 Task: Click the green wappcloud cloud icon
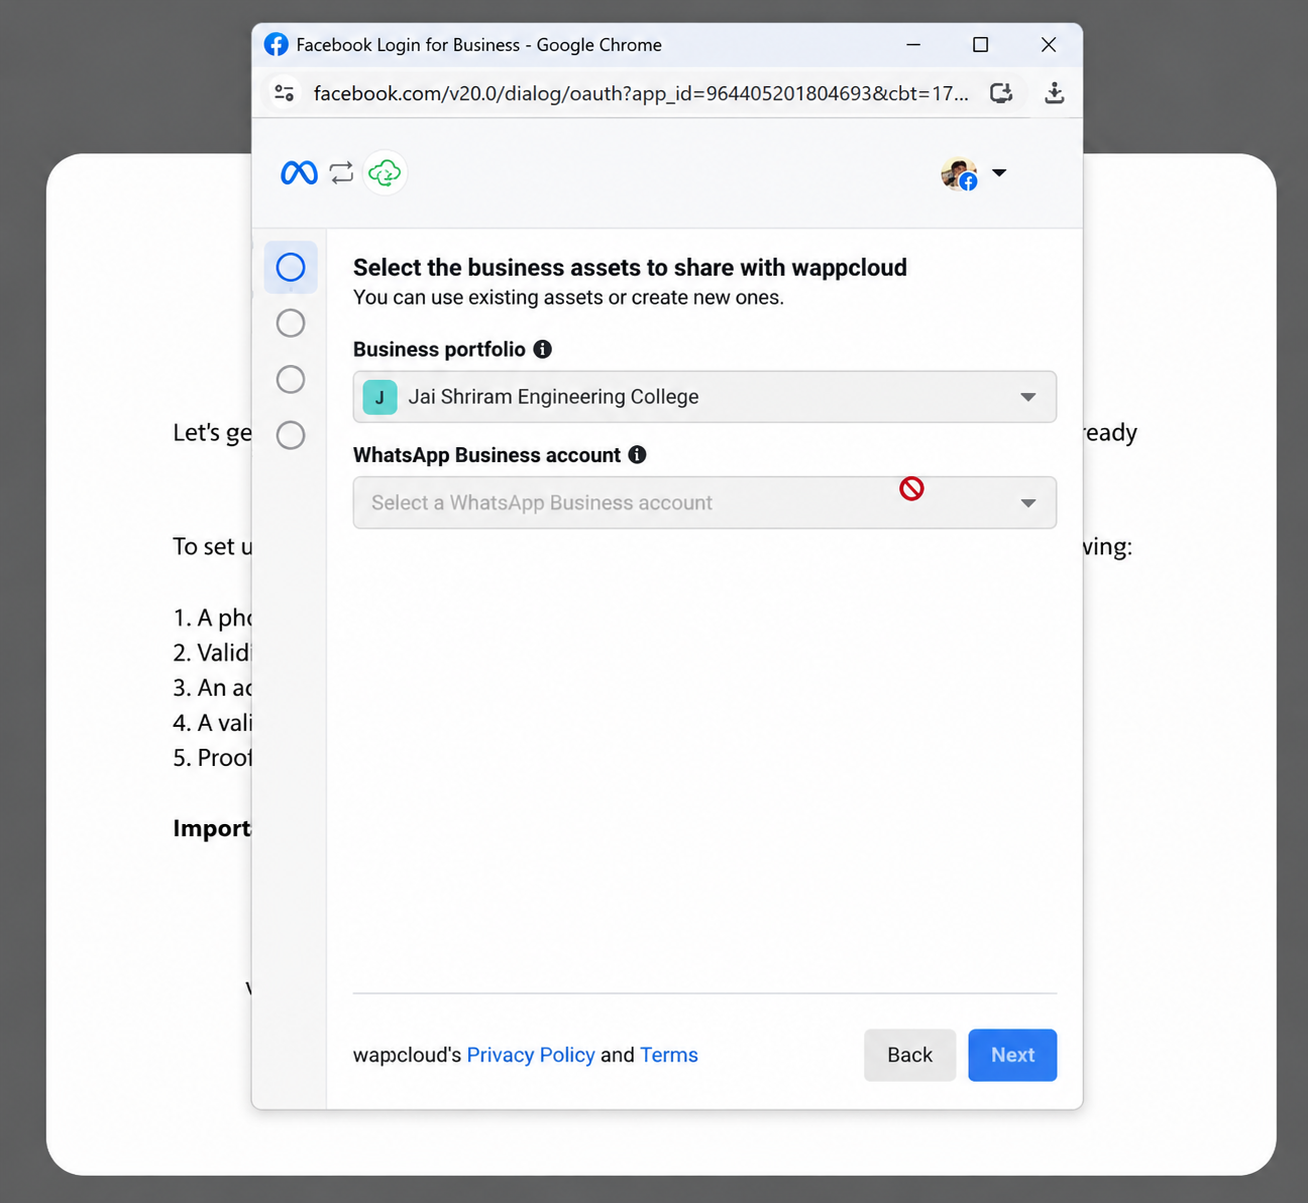[x=384, y=173]
